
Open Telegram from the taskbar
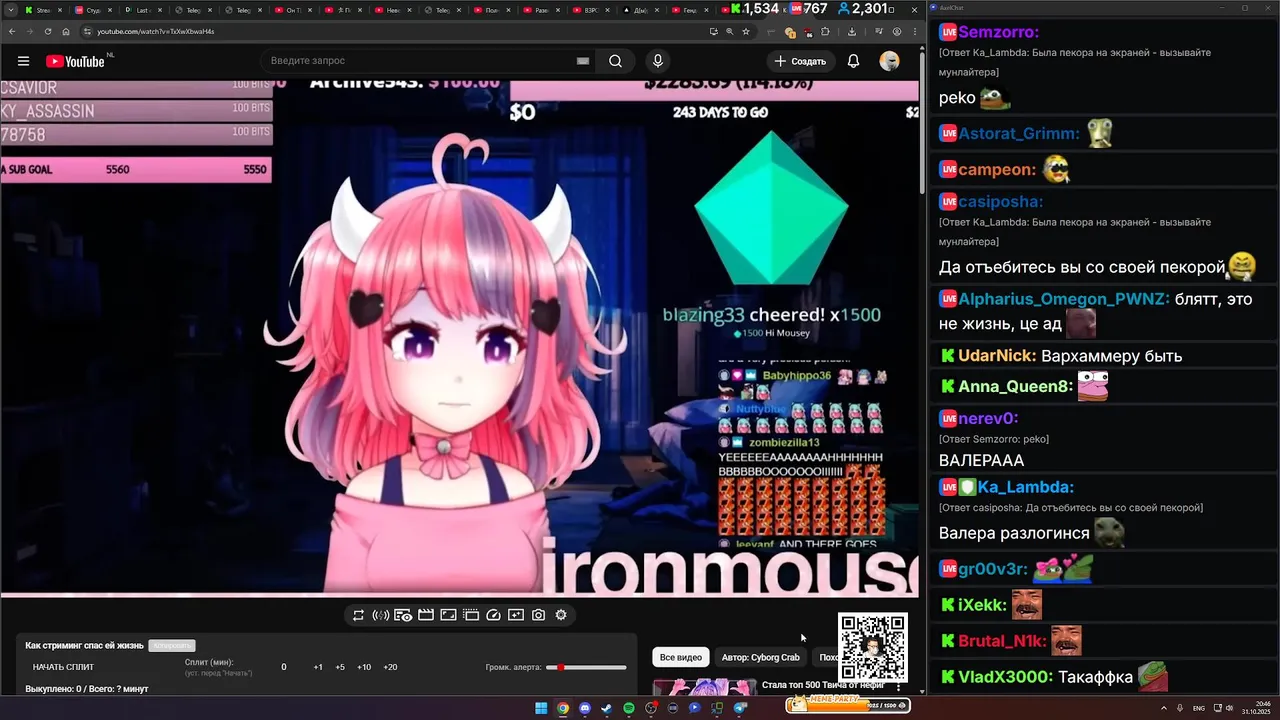[740, 708]
